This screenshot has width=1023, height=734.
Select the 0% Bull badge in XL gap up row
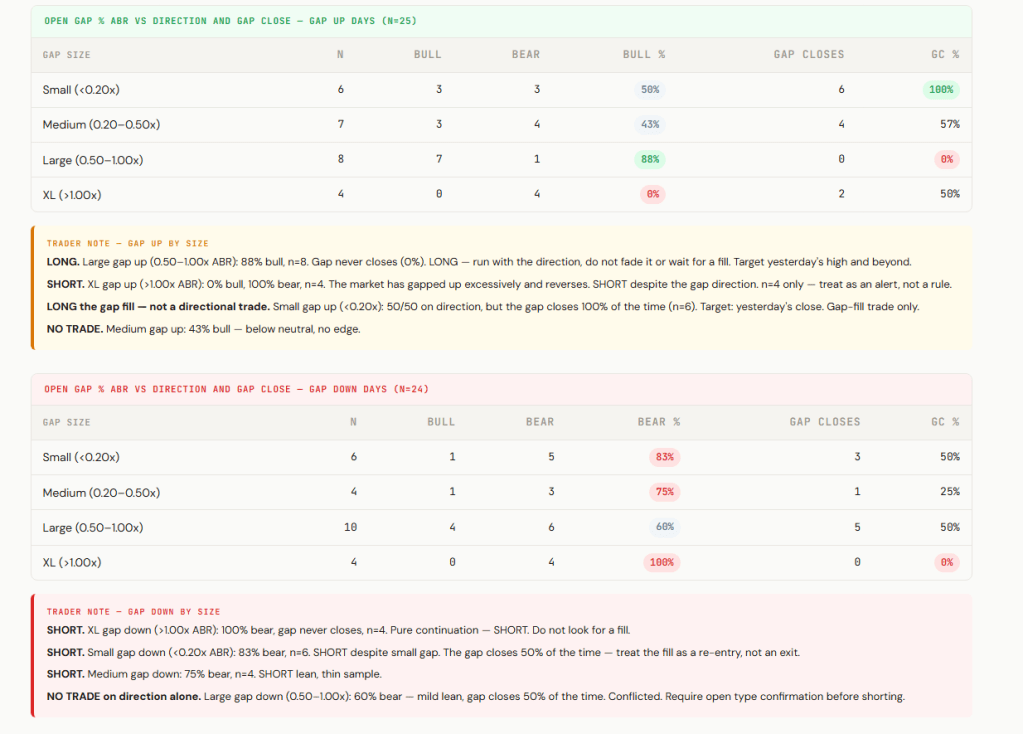click(x=652, y=194)
